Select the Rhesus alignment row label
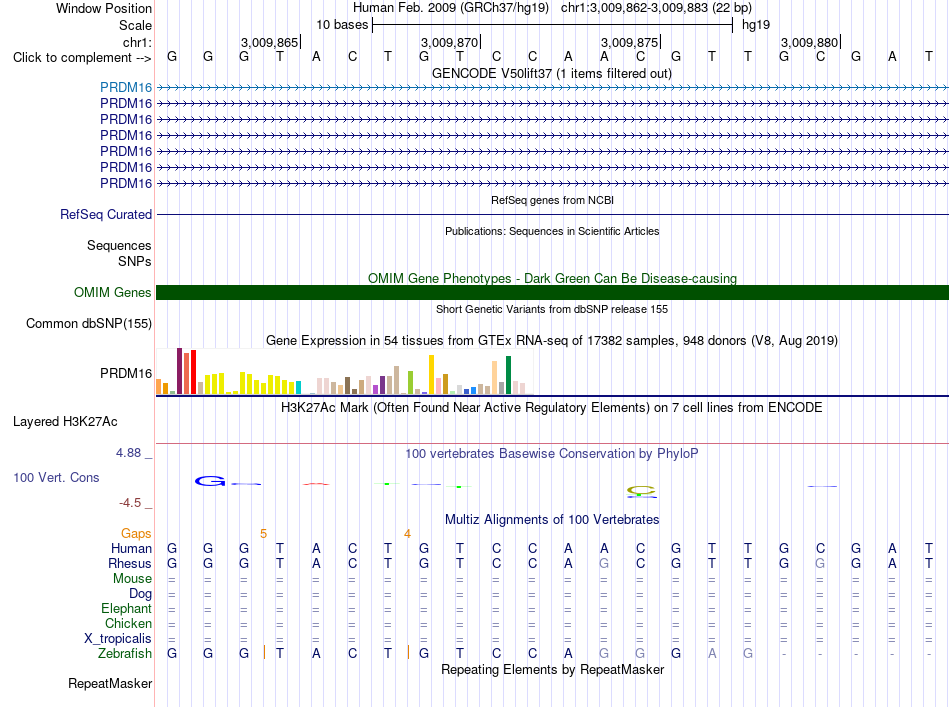 tap(130, 563)
